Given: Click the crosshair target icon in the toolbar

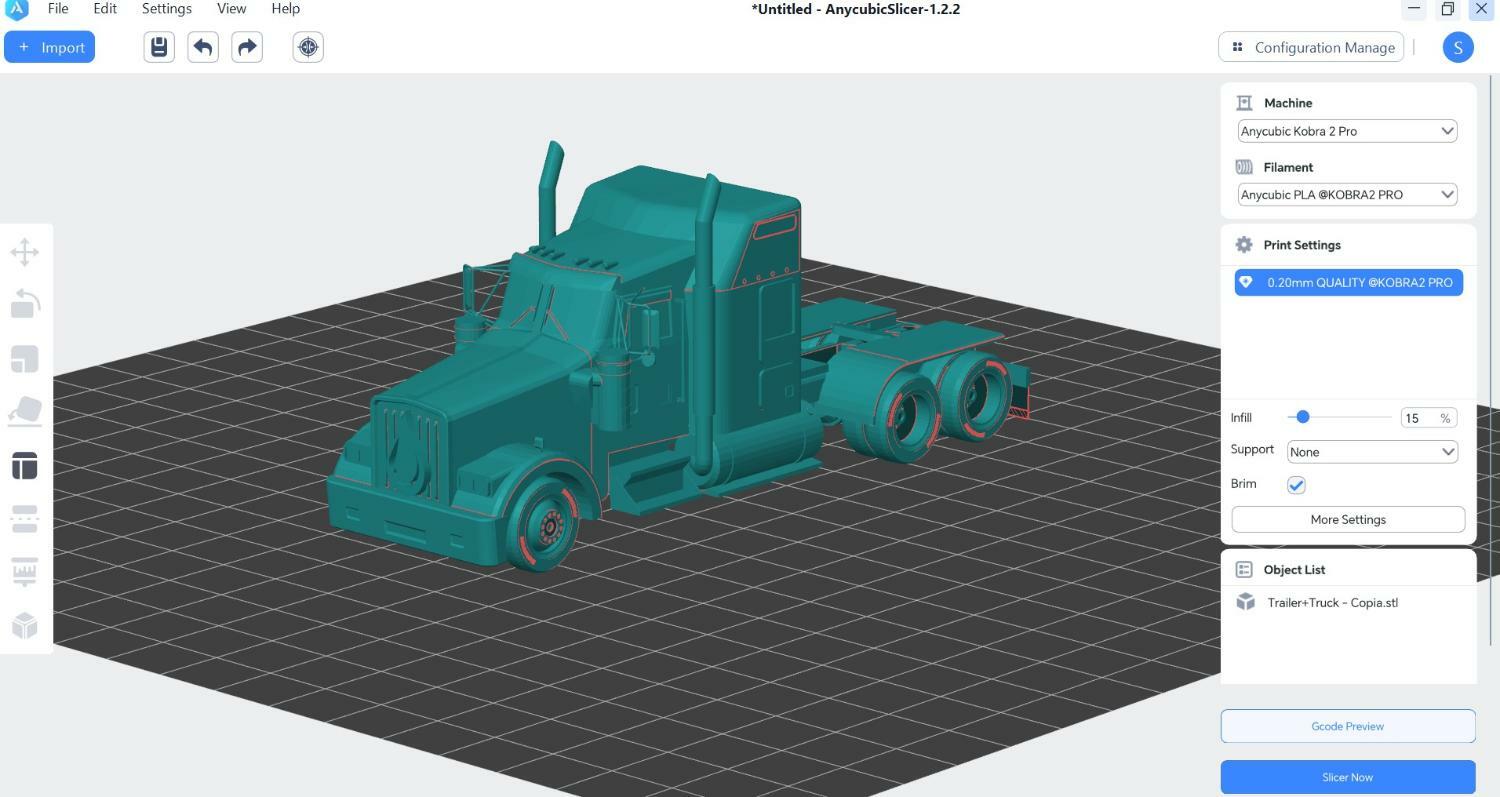Looking at the screenshot, I should (308, 47).
